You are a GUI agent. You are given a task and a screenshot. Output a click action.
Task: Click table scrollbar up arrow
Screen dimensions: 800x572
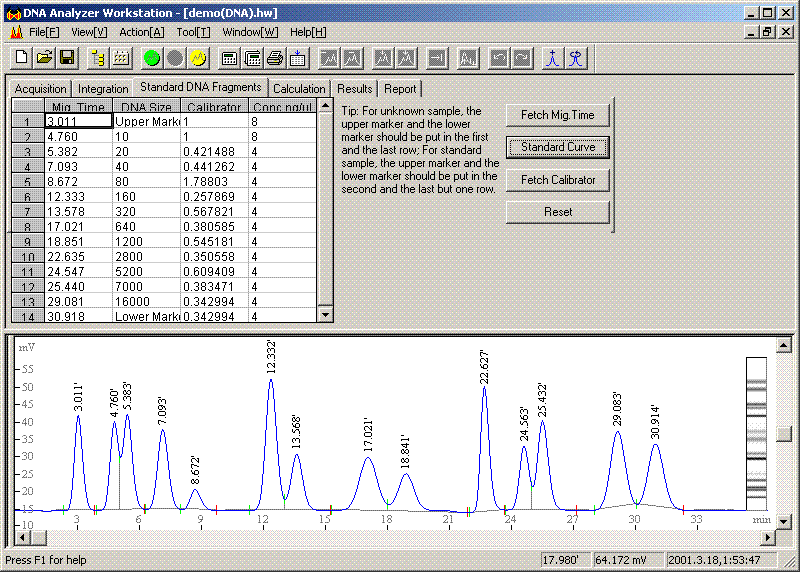tap(326, 106)
